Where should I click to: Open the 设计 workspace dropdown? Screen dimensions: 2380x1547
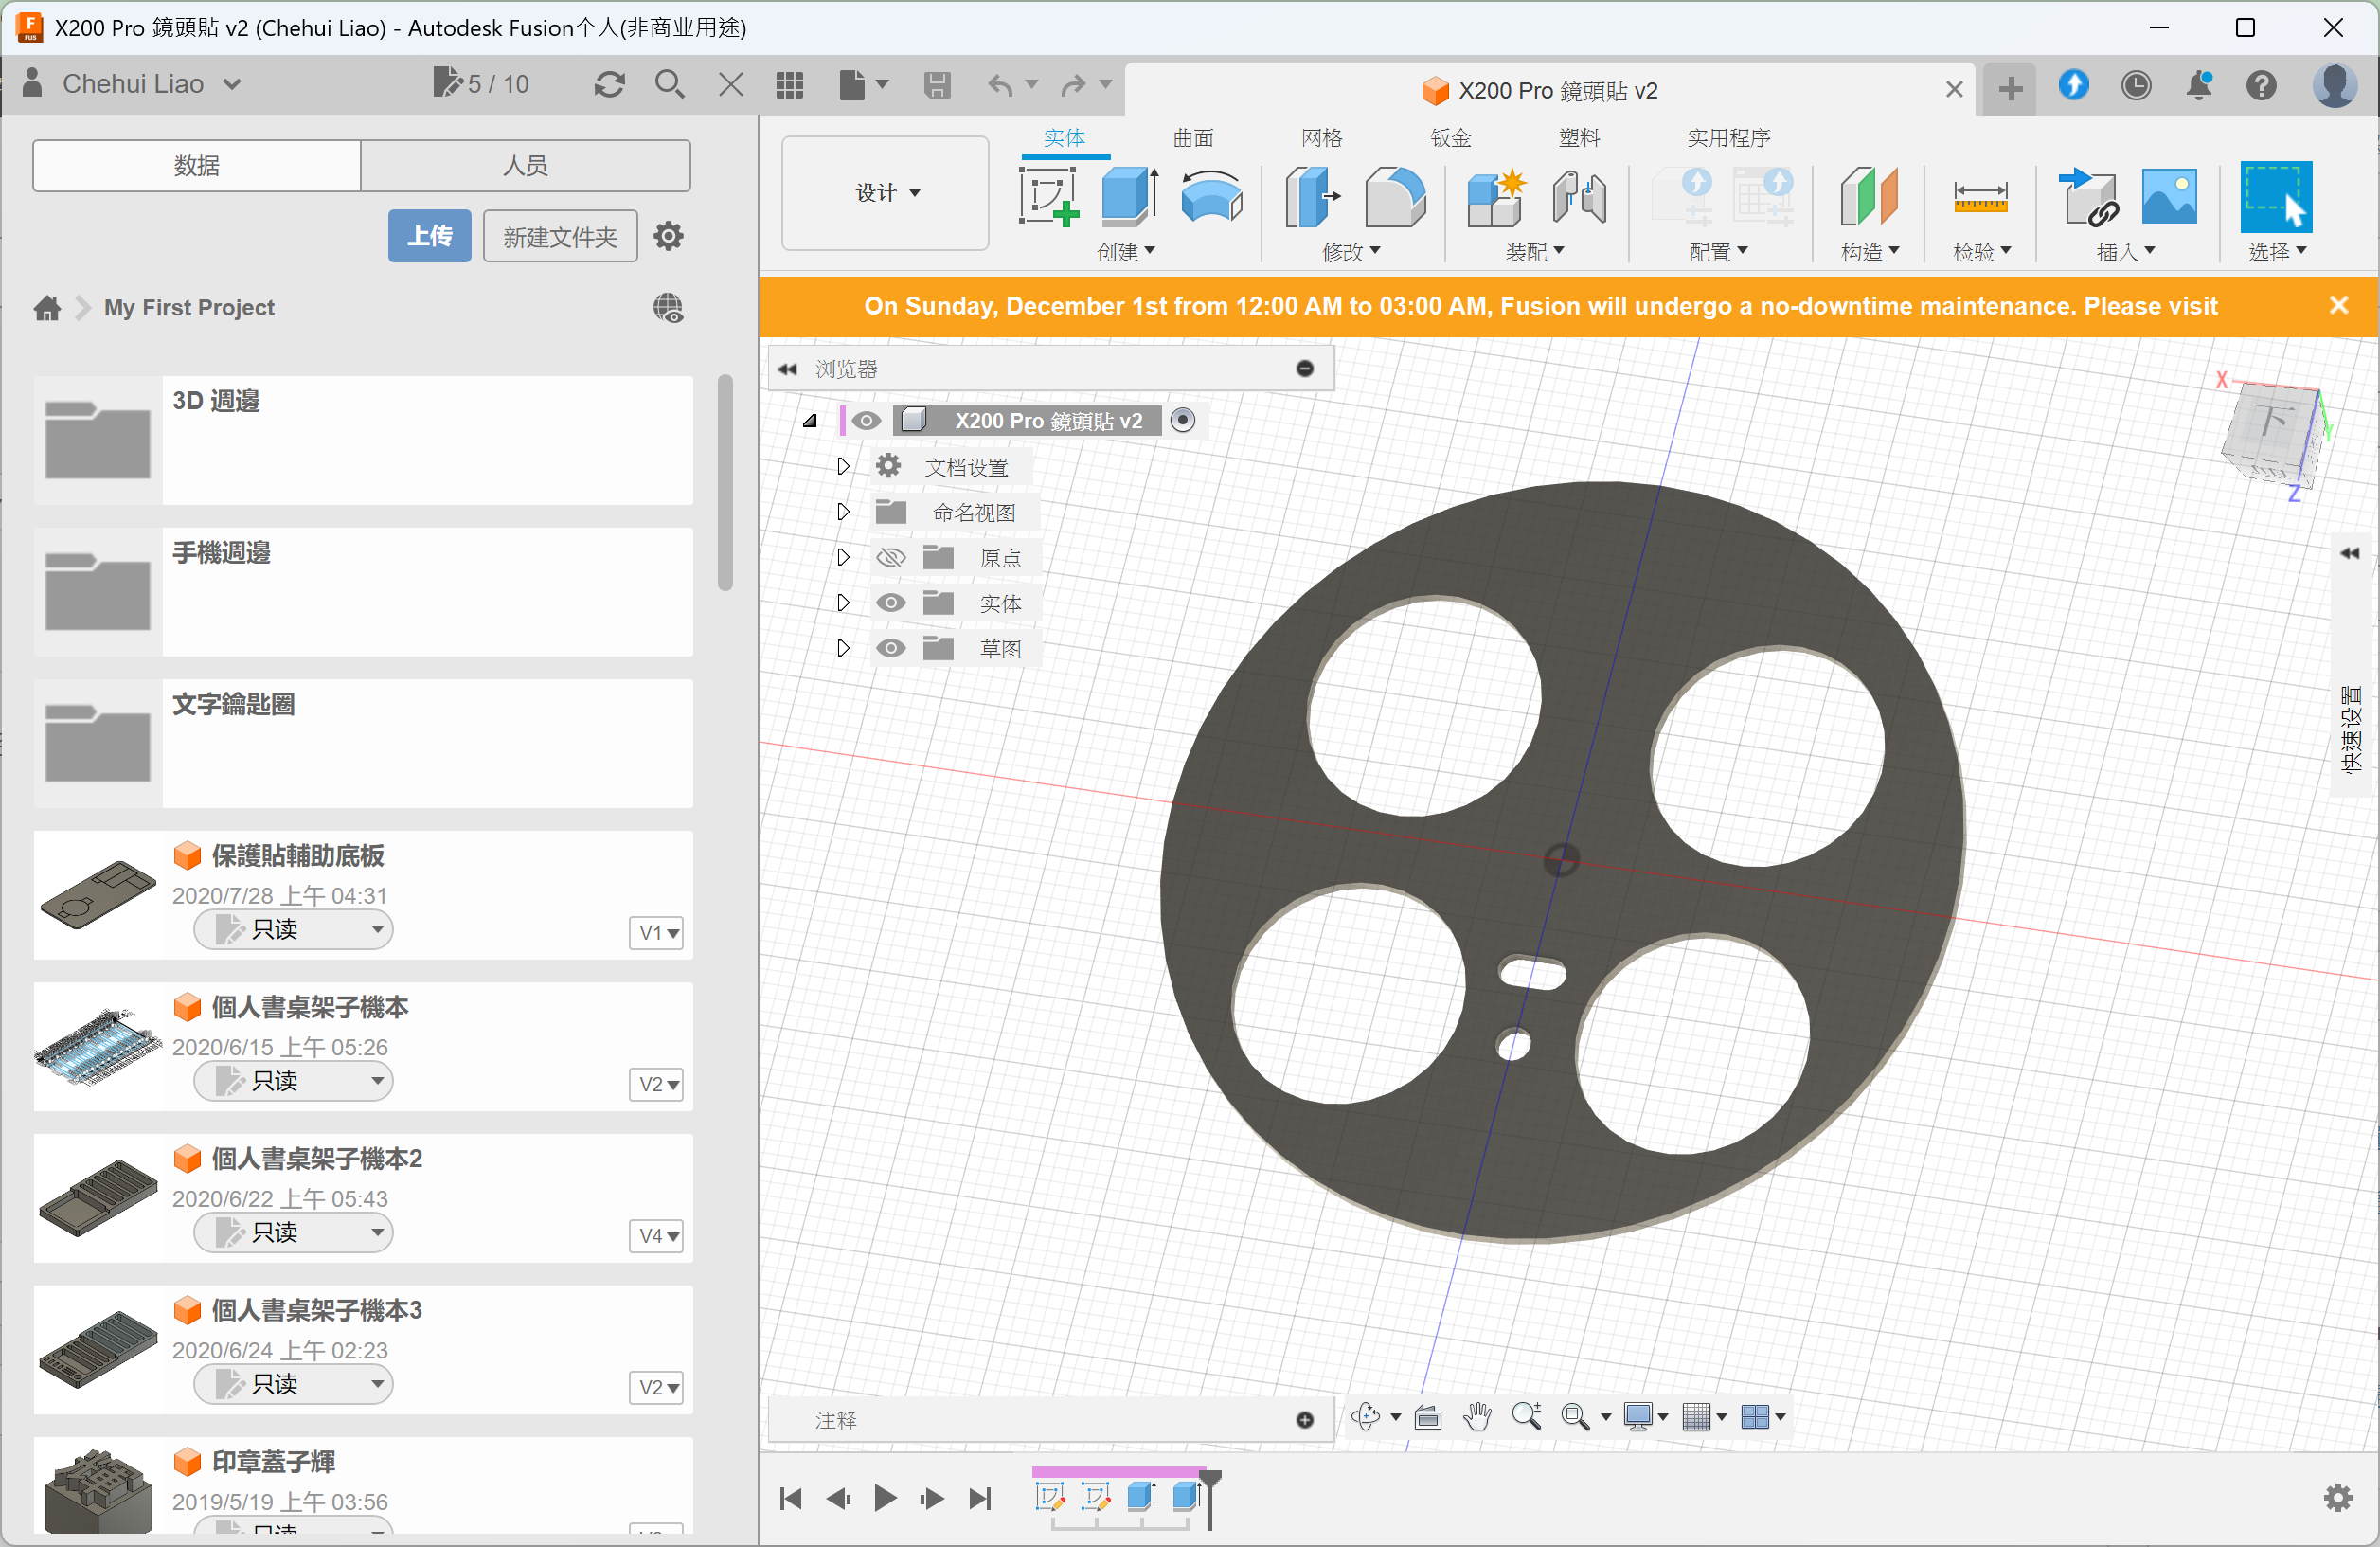885,192
